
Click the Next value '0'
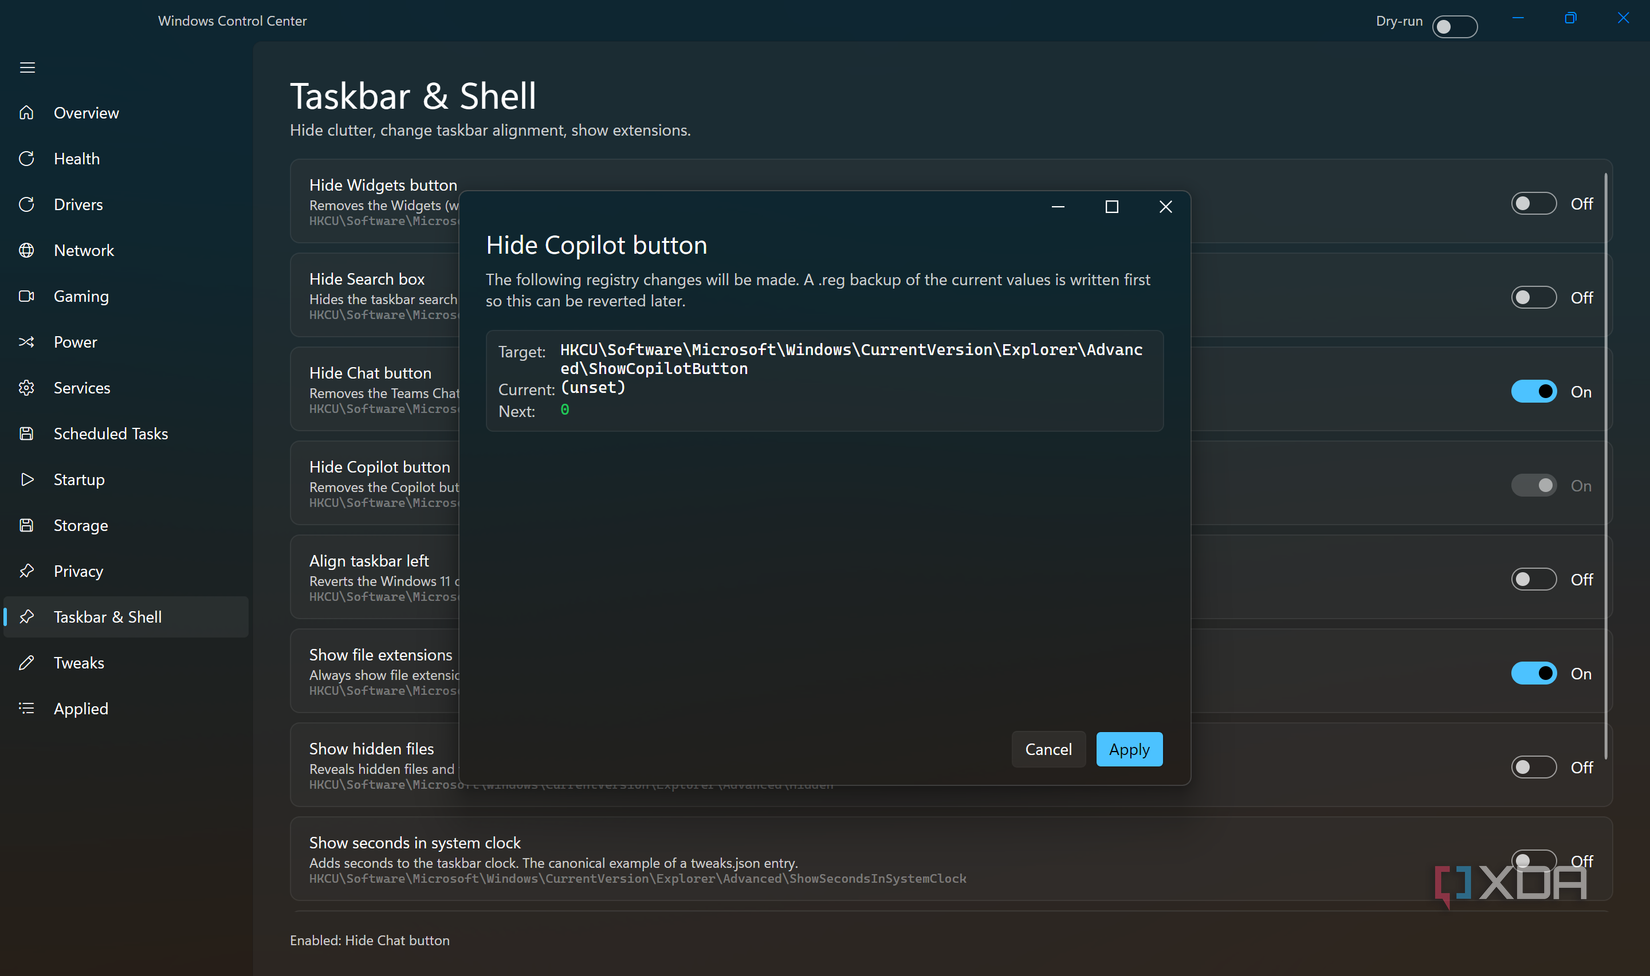(565, 410)
